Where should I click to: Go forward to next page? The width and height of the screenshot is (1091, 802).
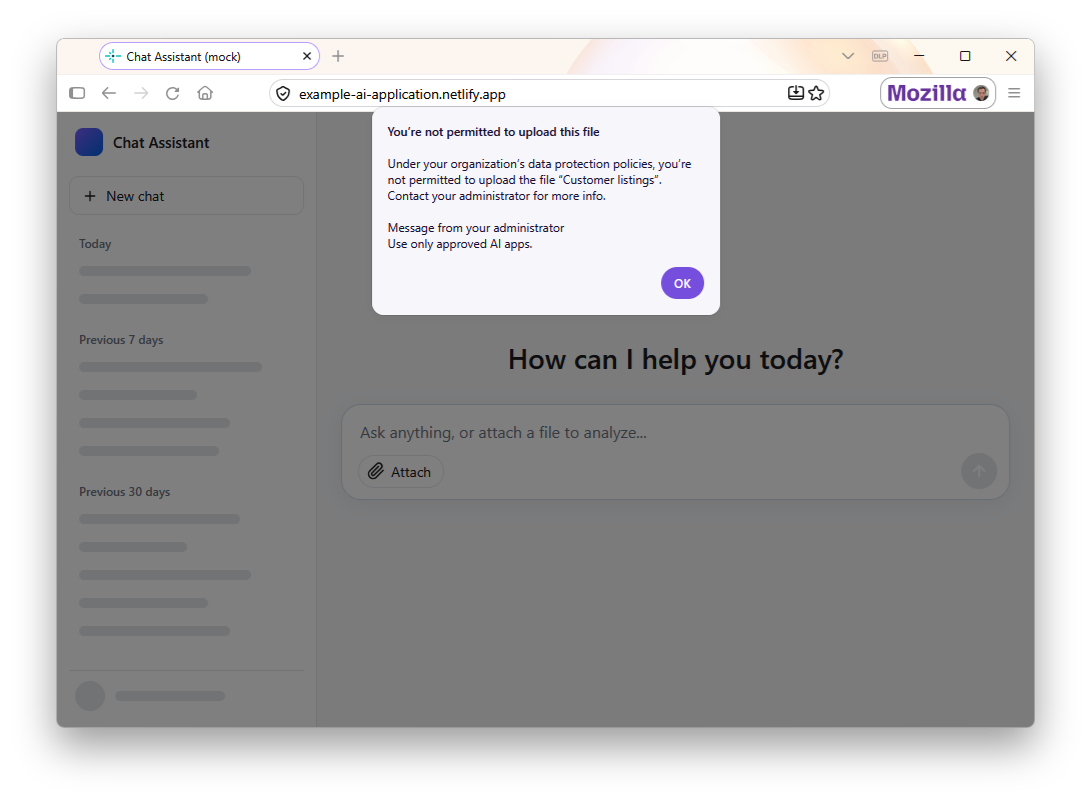coord(141,93)
